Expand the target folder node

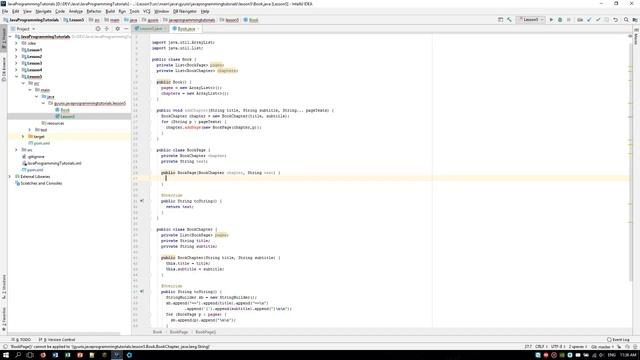tap(23, 136)
